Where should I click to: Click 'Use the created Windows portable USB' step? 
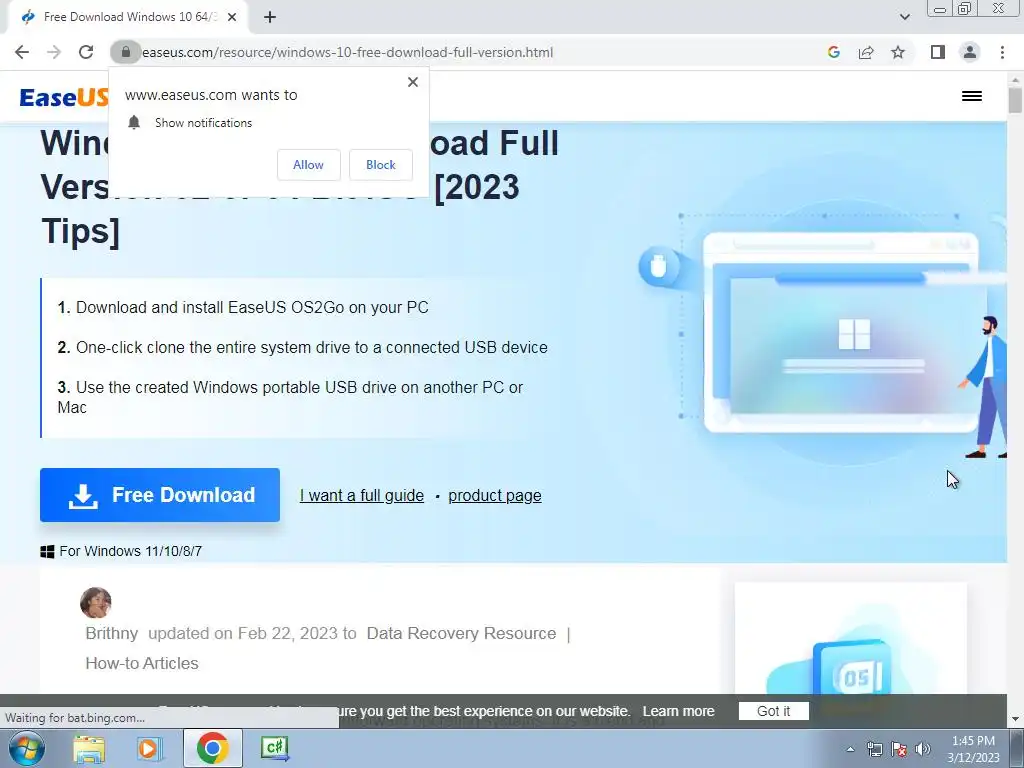(x=290, y=397)
